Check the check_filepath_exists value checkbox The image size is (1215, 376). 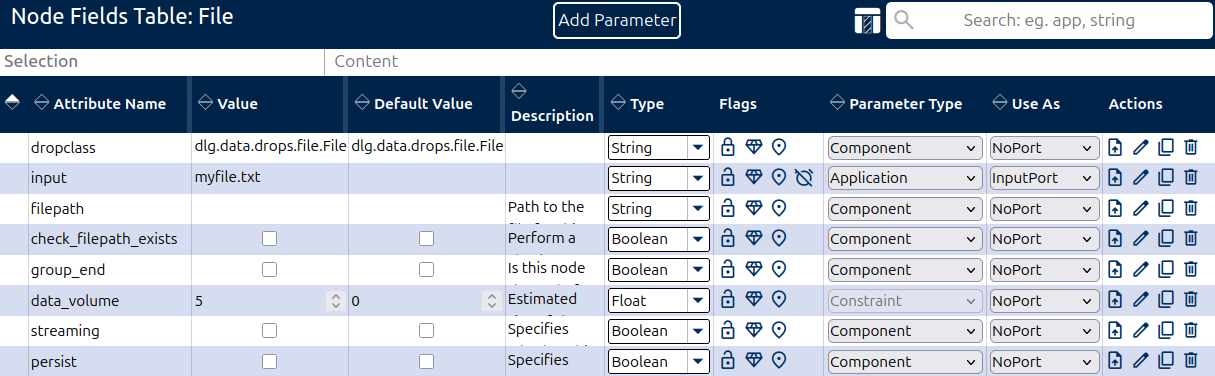click(x=269, y=239)
